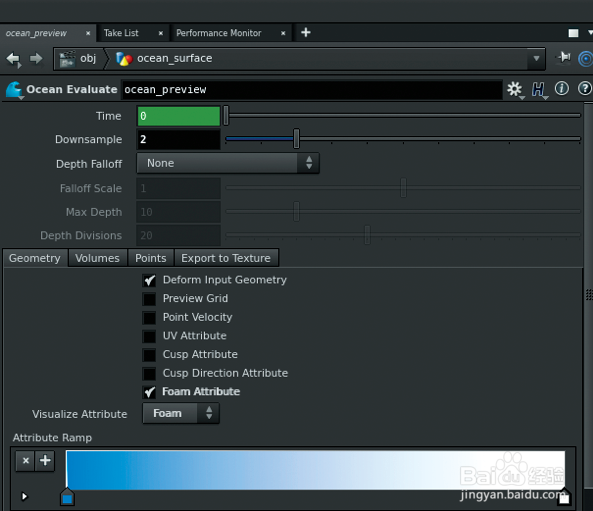Image resolution: width=593 pixels, height=511 pixels.
Task: Remove ramp point with the x button
Action: click(25, 461)
